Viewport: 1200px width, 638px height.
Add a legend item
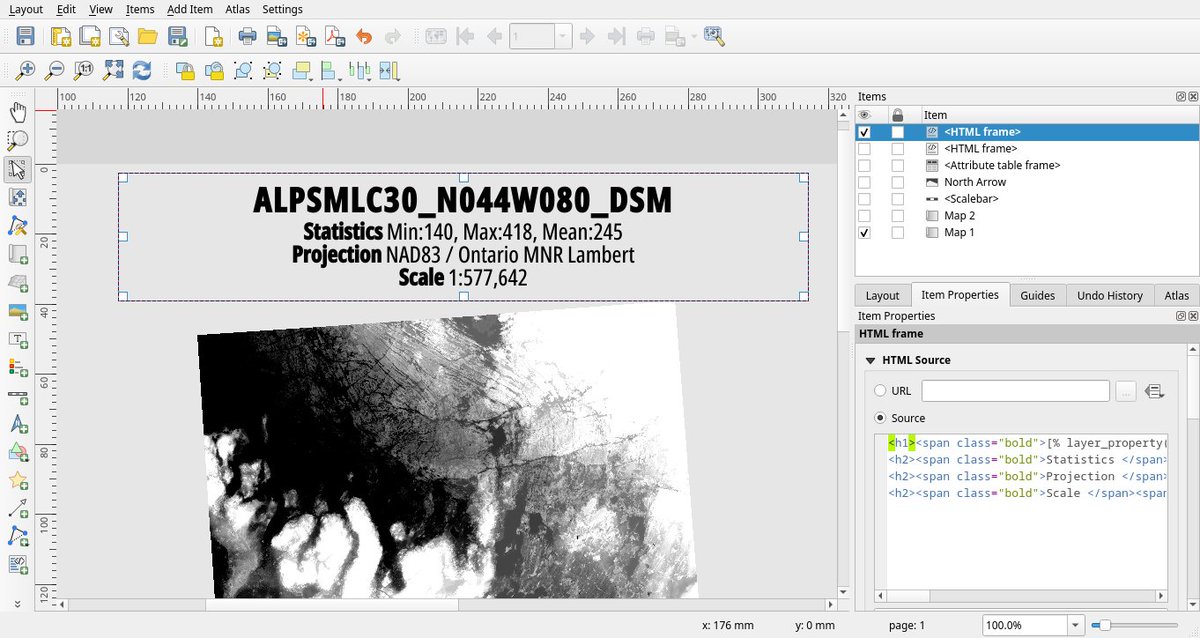[17, 369]
